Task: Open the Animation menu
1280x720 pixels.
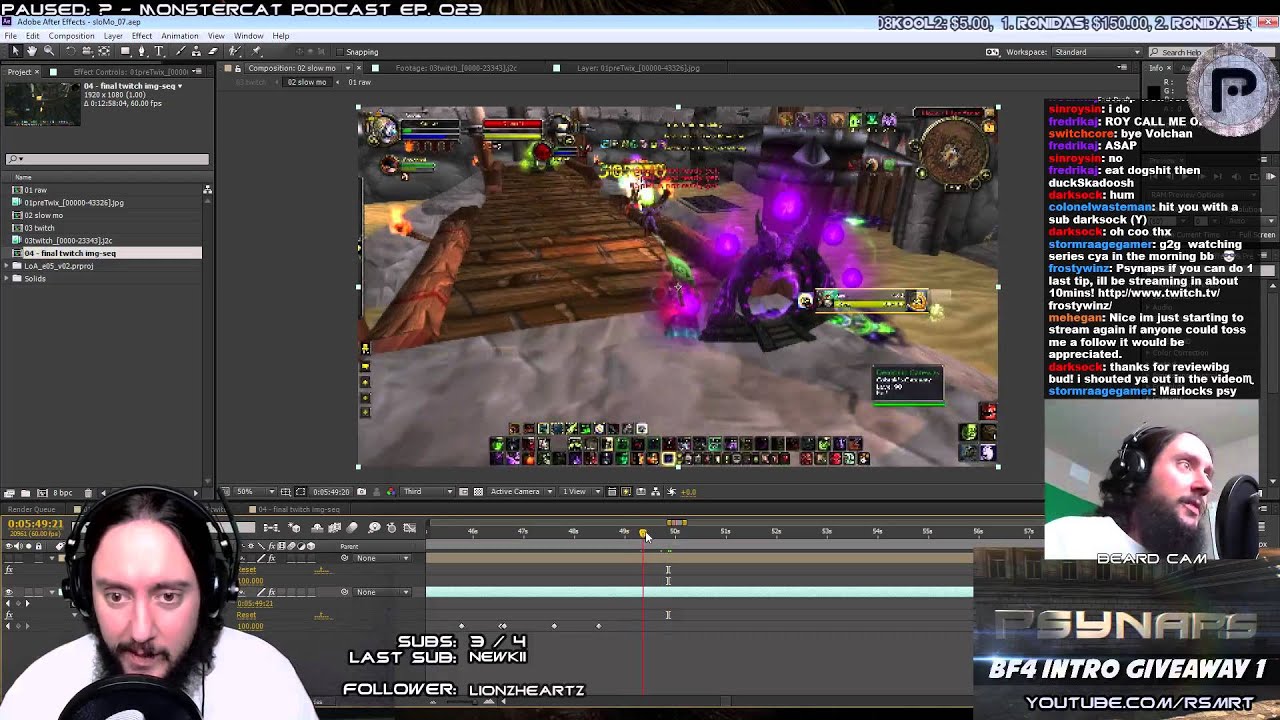Action: point(180,36)
